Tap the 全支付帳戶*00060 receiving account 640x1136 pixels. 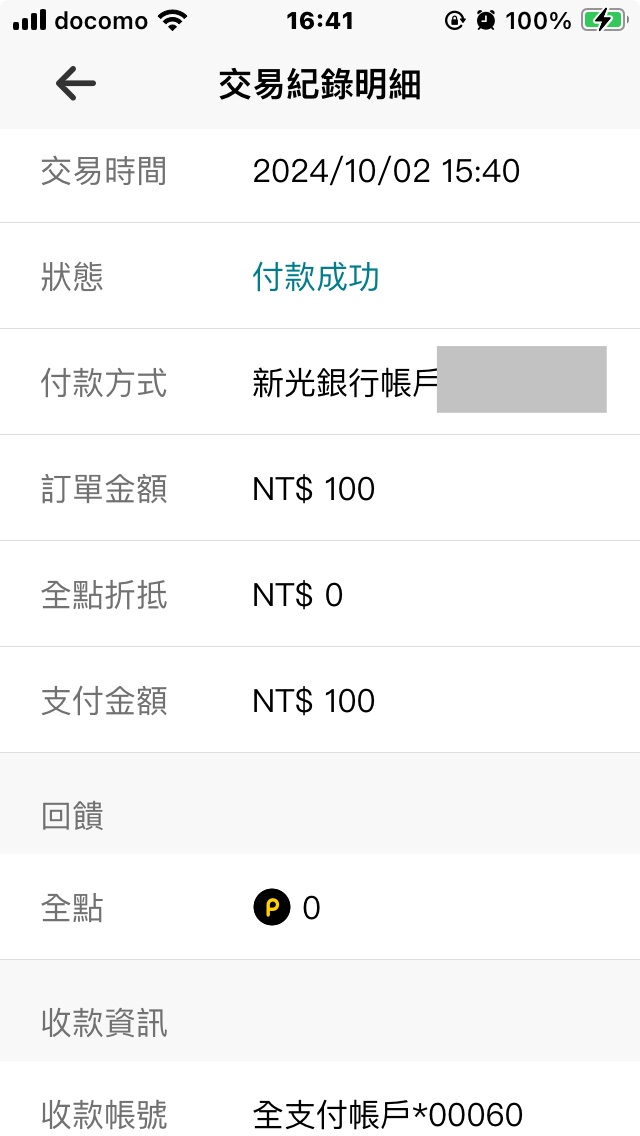(388, 1114)
